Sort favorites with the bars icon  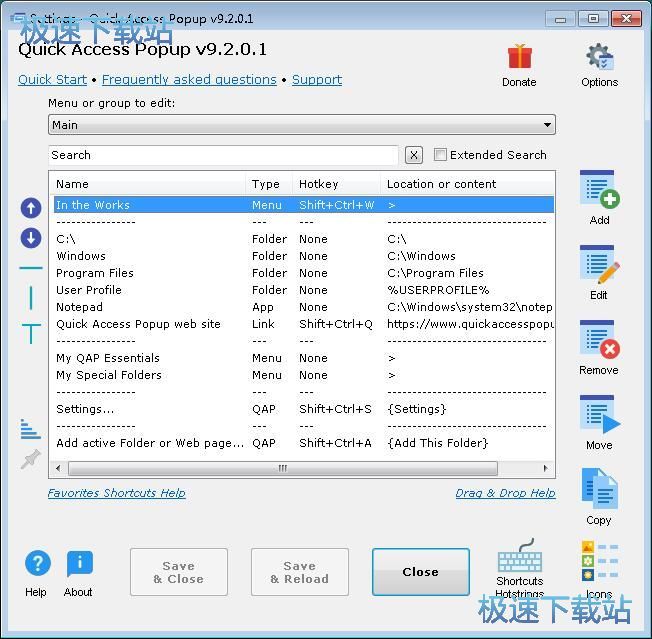(x=31, y=429)
